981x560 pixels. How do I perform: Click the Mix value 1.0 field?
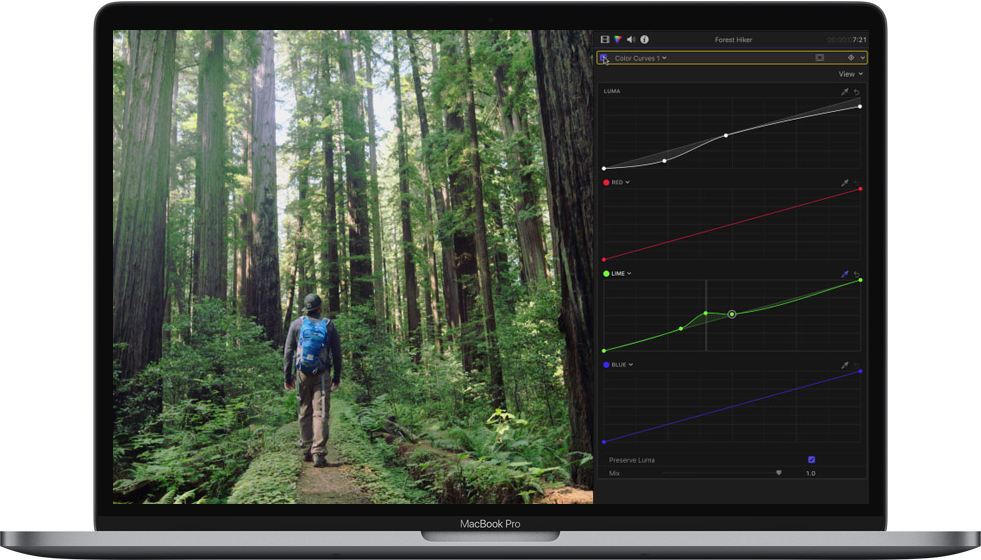pos(811,473)
